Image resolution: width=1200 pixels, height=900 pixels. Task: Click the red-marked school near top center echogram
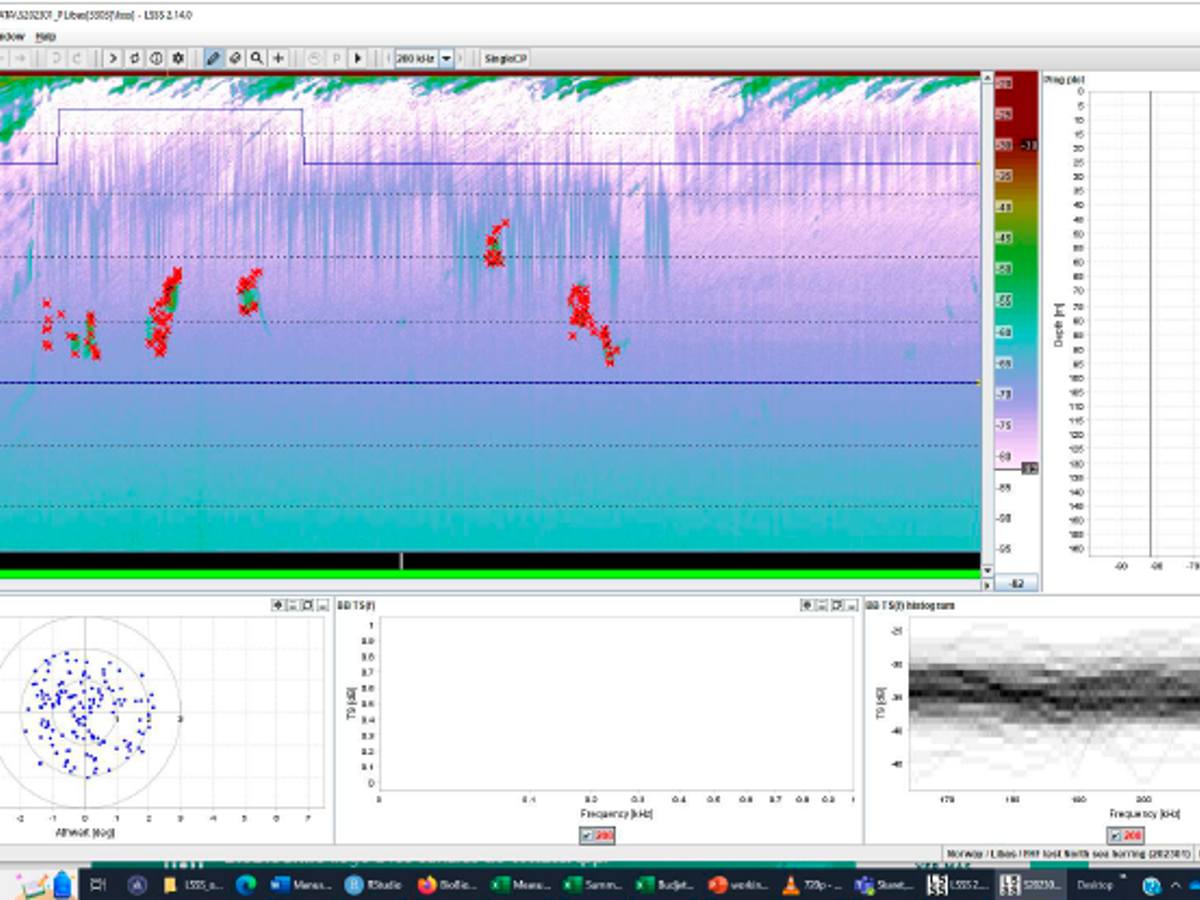pos(495,244)
